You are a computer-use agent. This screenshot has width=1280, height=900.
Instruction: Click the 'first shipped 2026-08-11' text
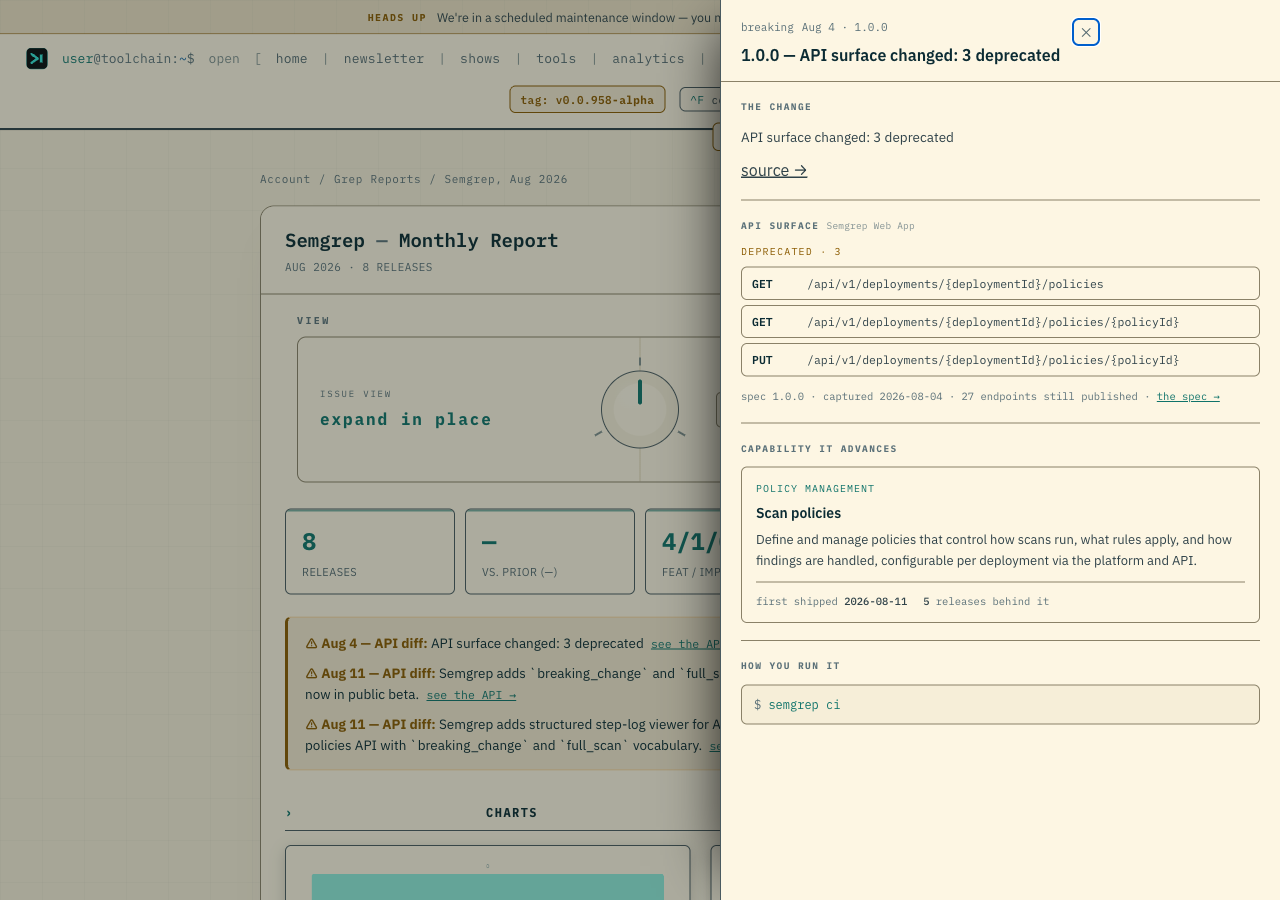832,601
